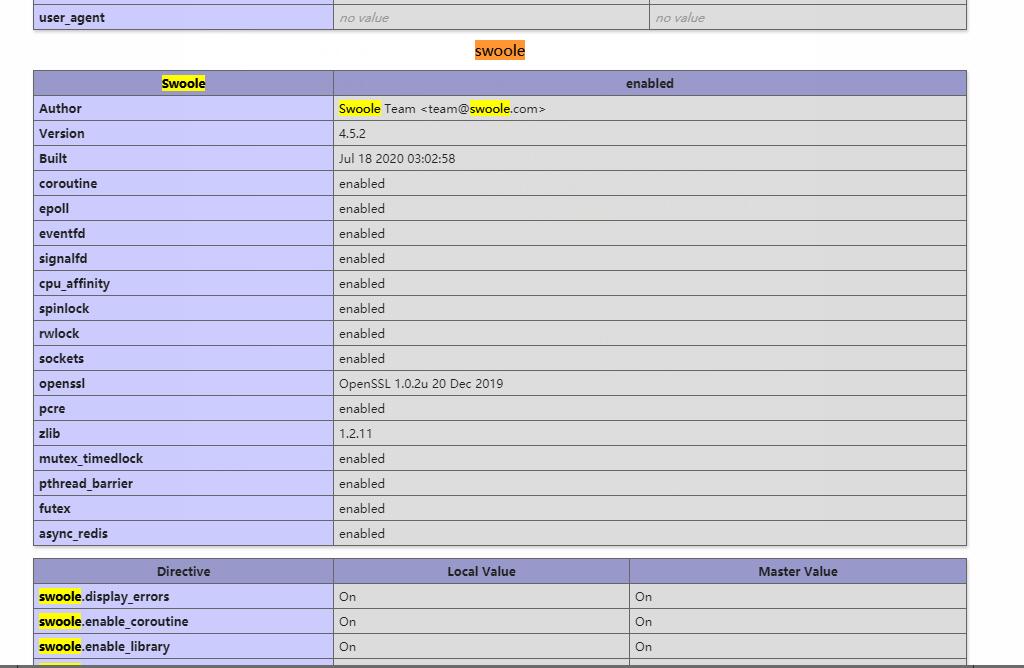This screenshot has height=668, width=1024.
Task: Select the swoole.display_errors directive
Action: (x=104, y=596)
